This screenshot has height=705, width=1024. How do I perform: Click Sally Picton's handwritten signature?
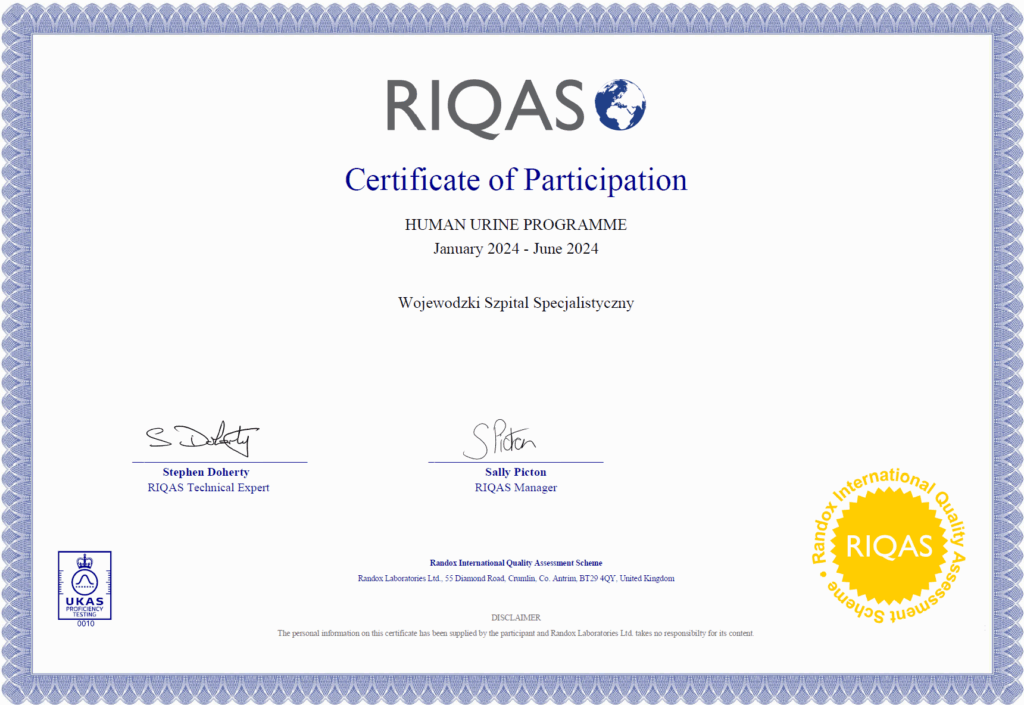499,438
